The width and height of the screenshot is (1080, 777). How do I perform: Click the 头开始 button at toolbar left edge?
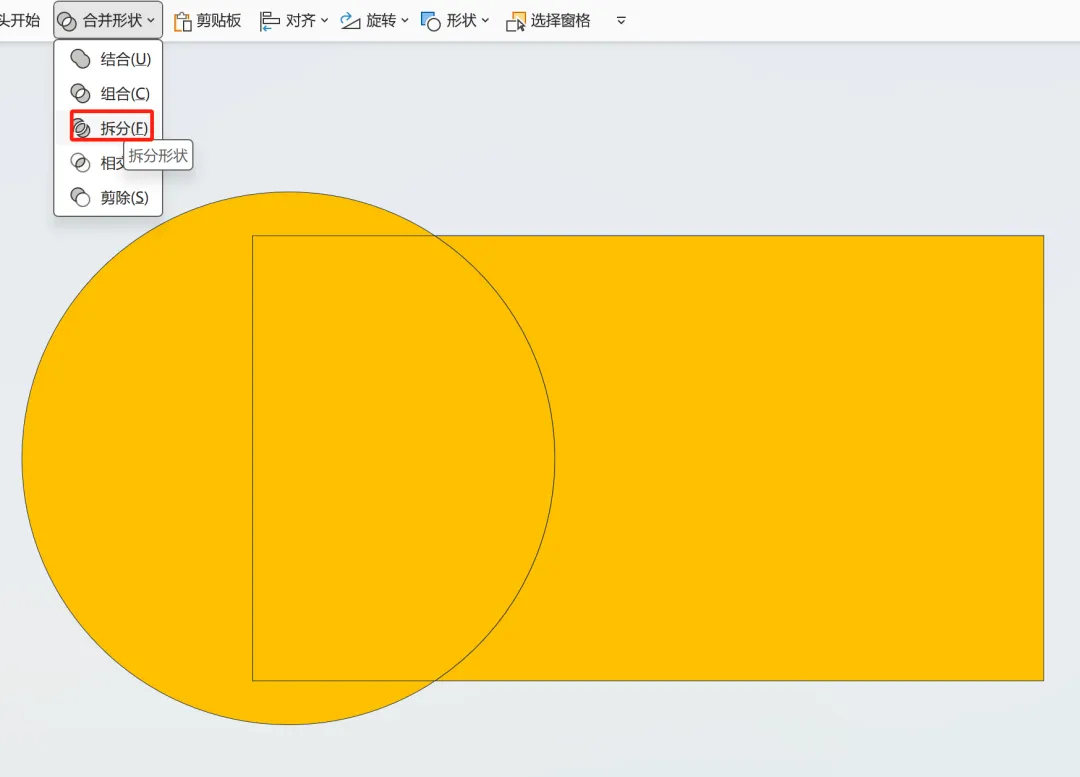tap(20, 21)
